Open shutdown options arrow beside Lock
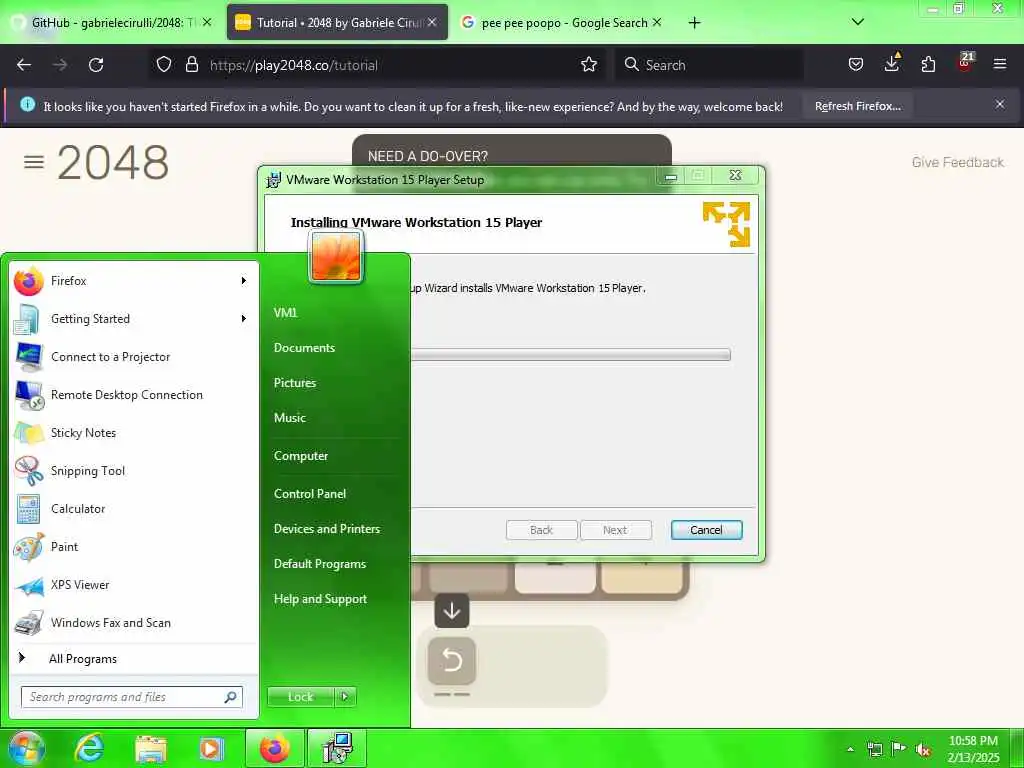The height and width of the screenshot is (768, 1024). pyautogui.click(x=345, y=697)
